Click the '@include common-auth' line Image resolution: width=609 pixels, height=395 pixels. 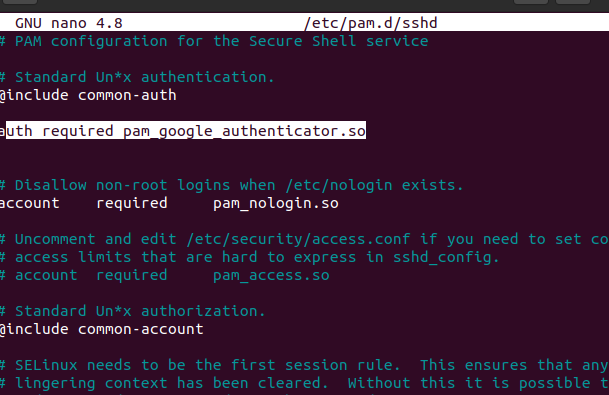(x=88, y=95)
